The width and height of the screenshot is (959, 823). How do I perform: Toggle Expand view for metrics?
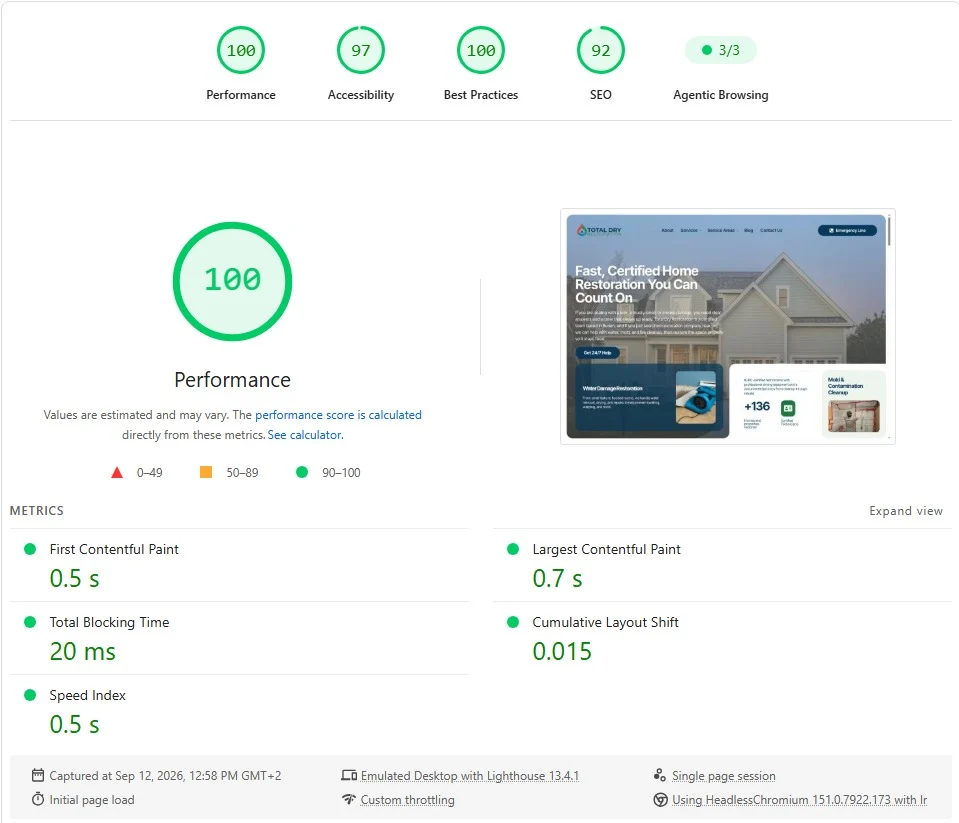pyautogui.click(x=906, y=511)
